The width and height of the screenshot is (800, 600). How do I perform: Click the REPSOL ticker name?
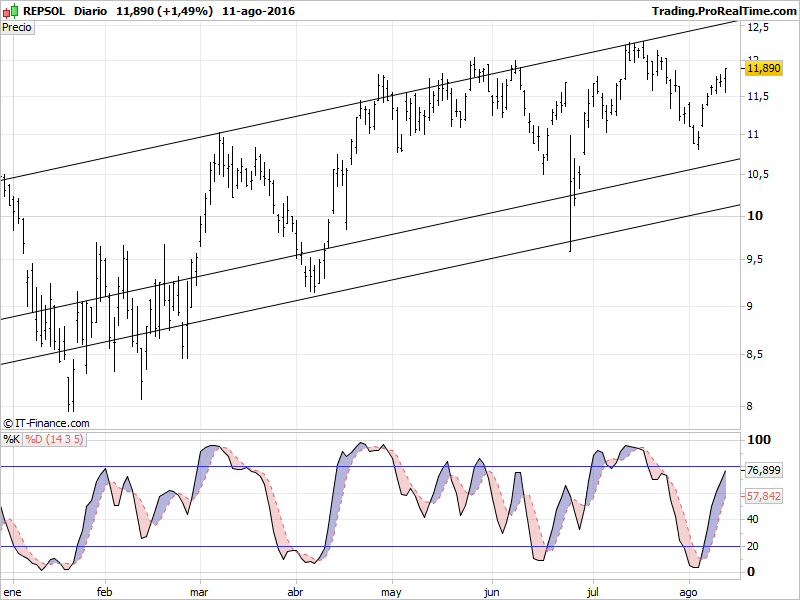(x=45, y=10)
